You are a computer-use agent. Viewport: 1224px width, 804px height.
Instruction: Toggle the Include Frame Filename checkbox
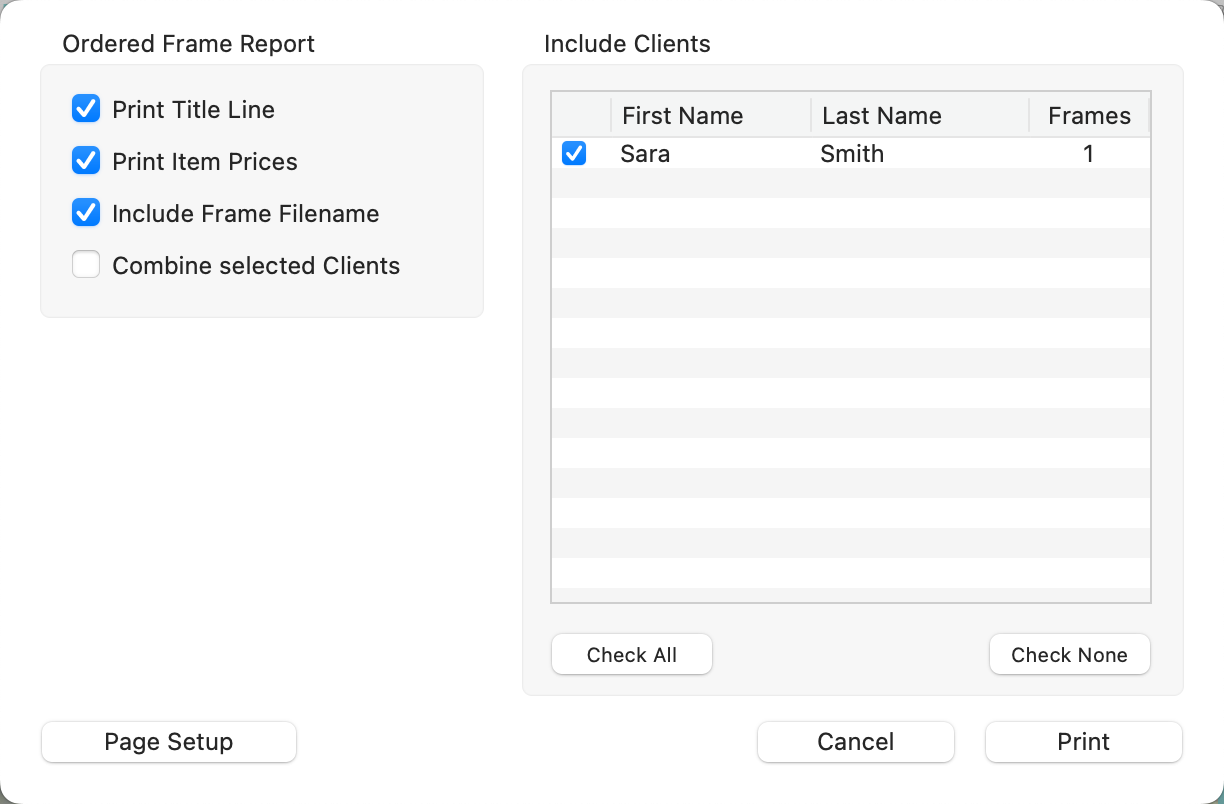tap(86, 213)
